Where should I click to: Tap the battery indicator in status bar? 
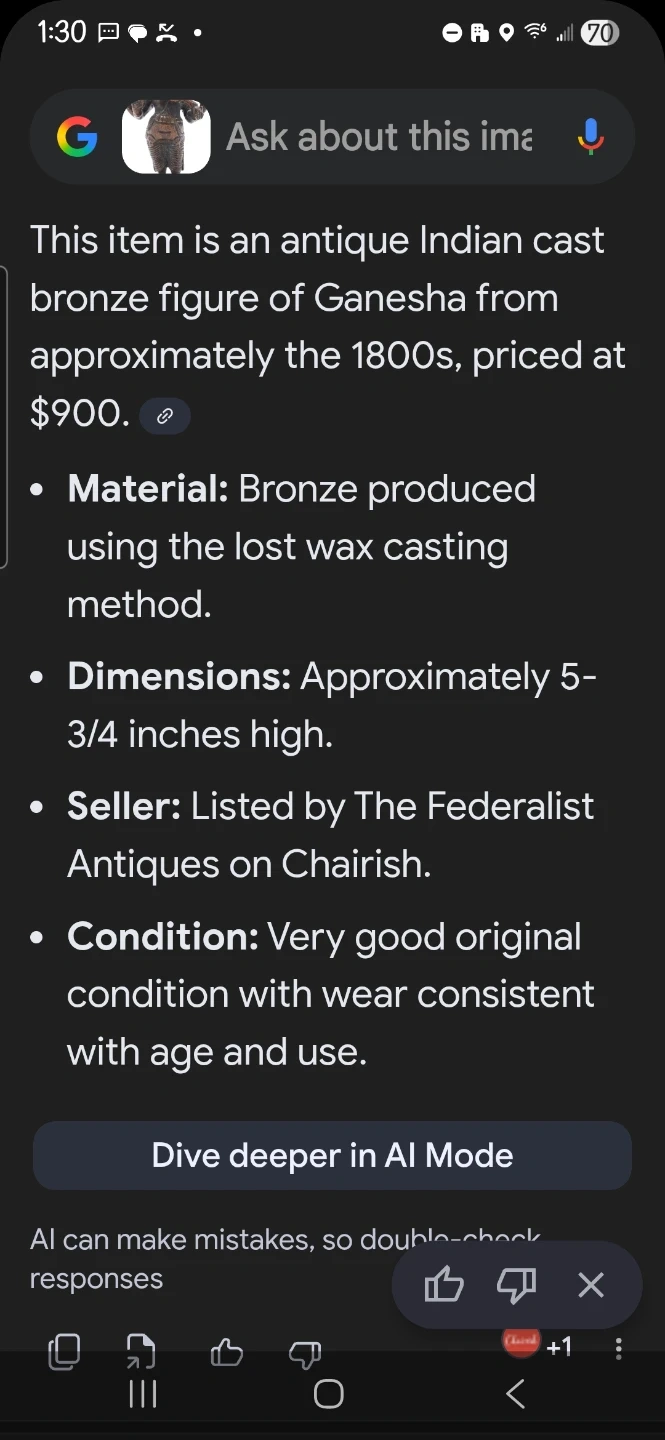point(600,33)
